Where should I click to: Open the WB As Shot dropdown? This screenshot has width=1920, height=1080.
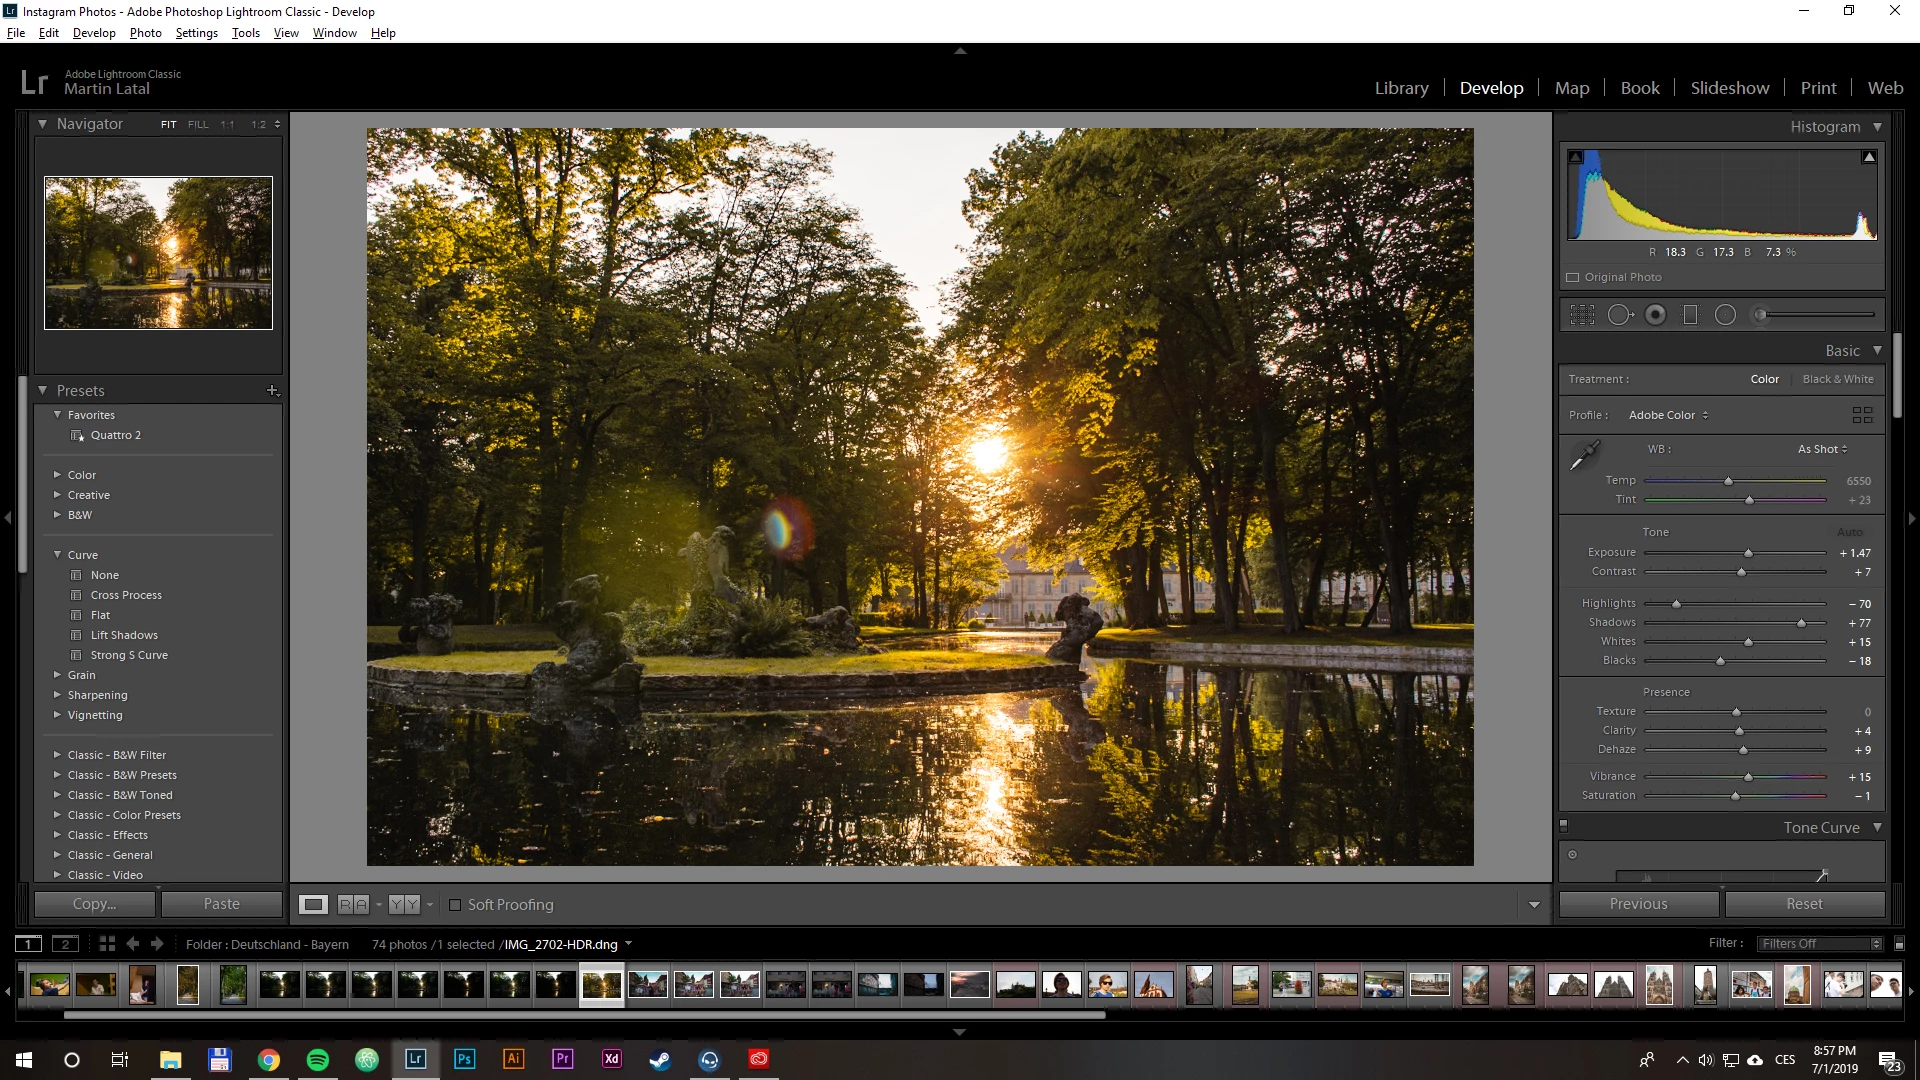(1822, 449)
